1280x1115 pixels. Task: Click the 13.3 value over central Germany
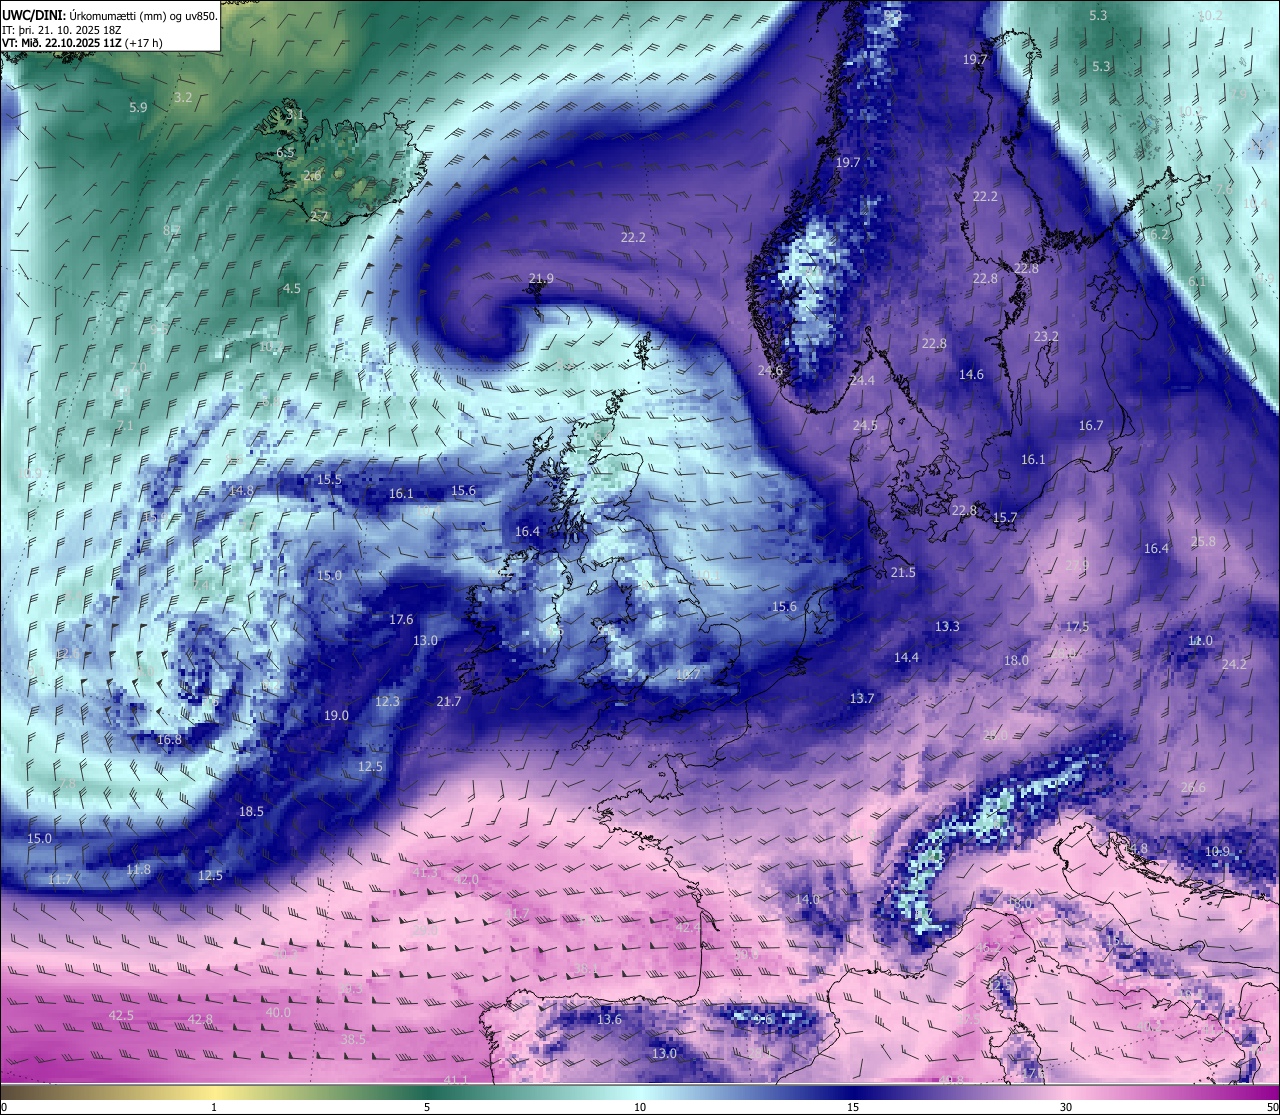pos(947,626)
